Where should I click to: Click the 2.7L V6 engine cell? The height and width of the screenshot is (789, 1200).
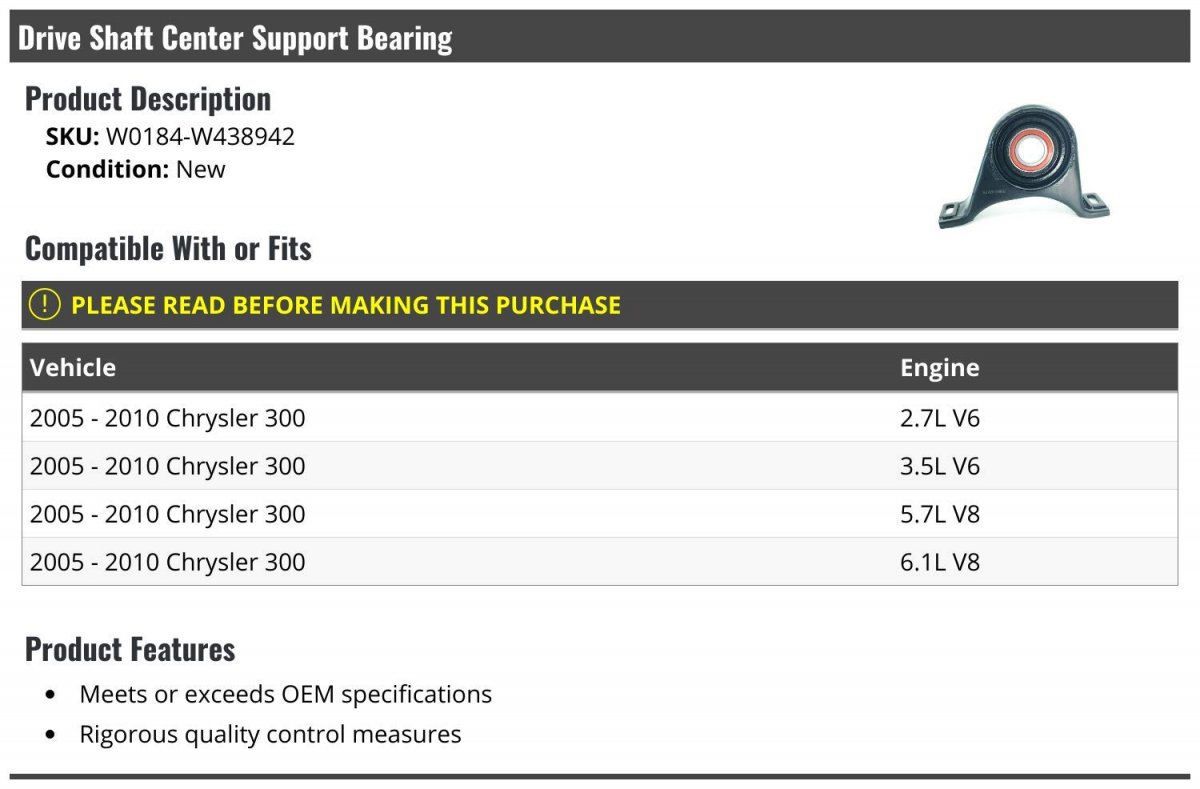tap(940, 418)
